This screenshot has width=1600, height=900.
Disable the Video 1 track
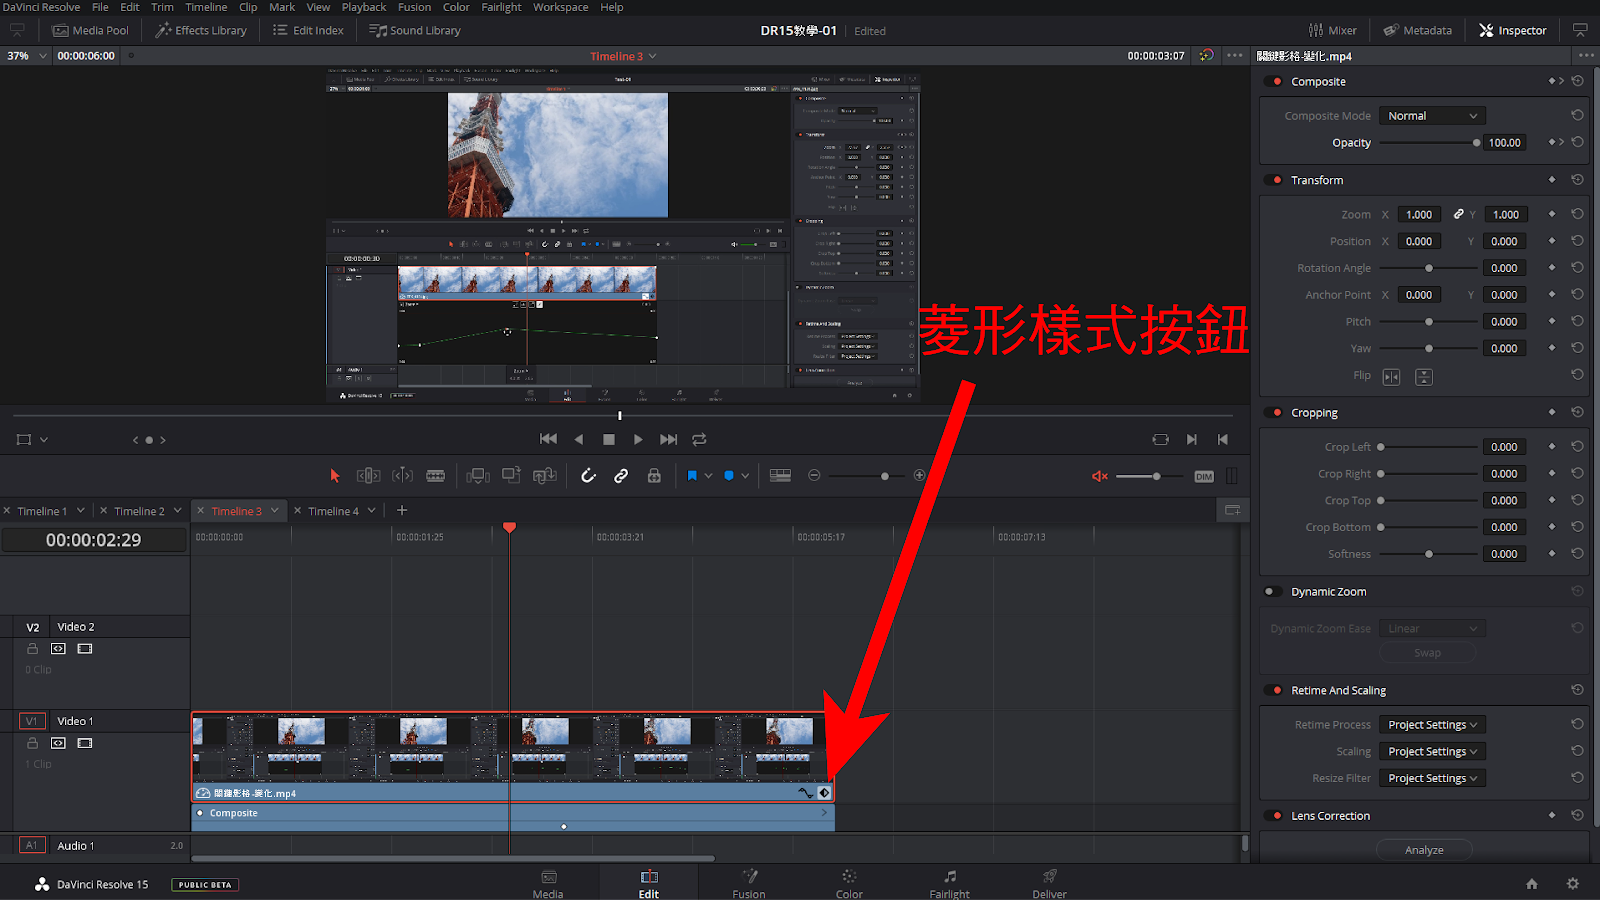pyautogui.click(x=85, y=743)
